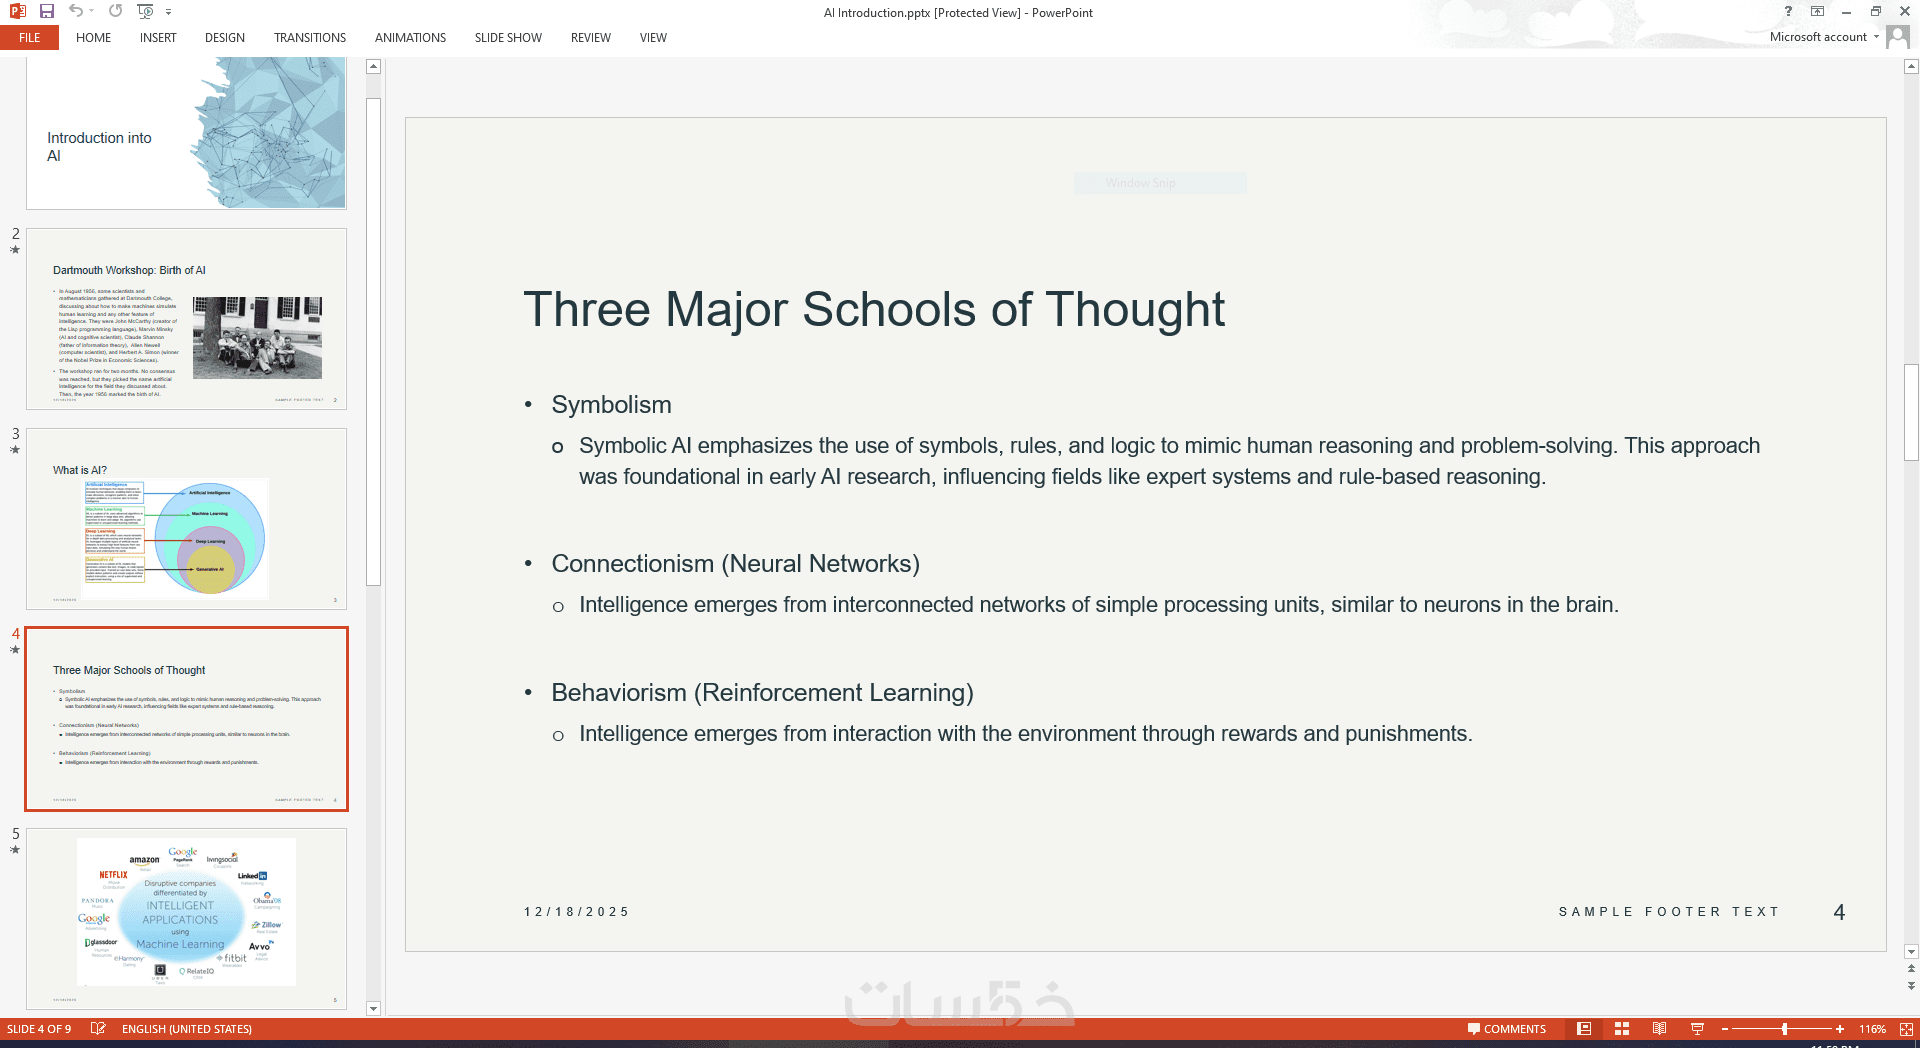Click the zoom out minus button

click(1725, 1029)
